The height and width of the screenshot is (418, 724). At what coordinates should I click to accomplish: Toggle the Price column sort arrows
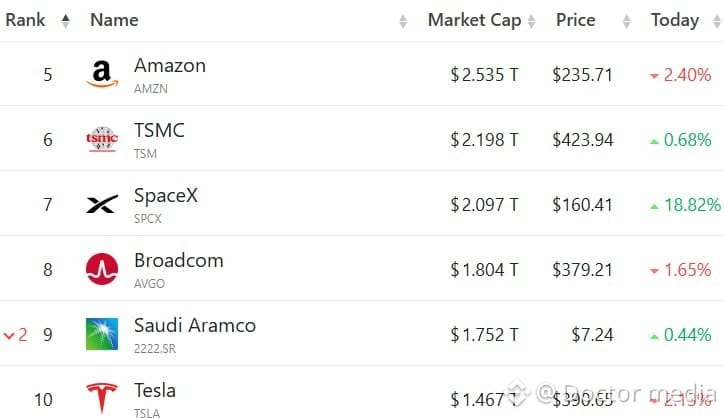627,21
